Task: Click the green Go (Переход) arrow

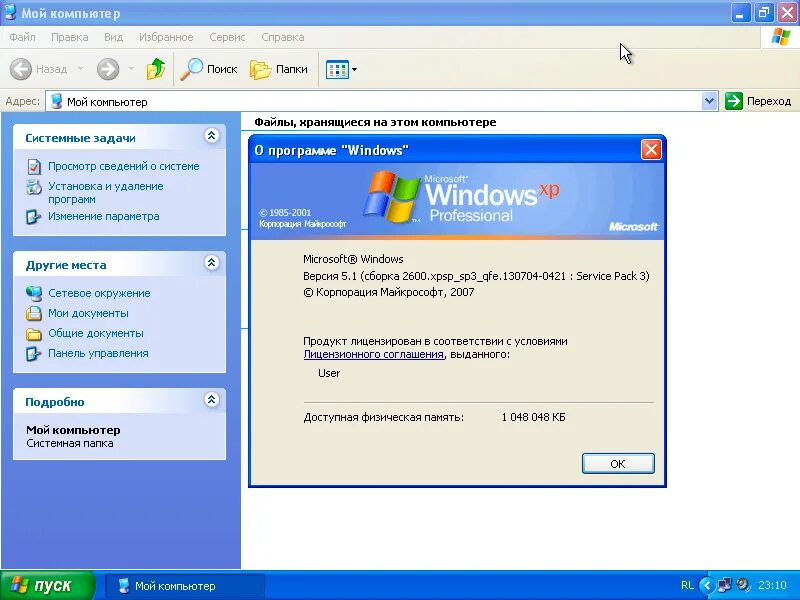Action: coord(734,101)
